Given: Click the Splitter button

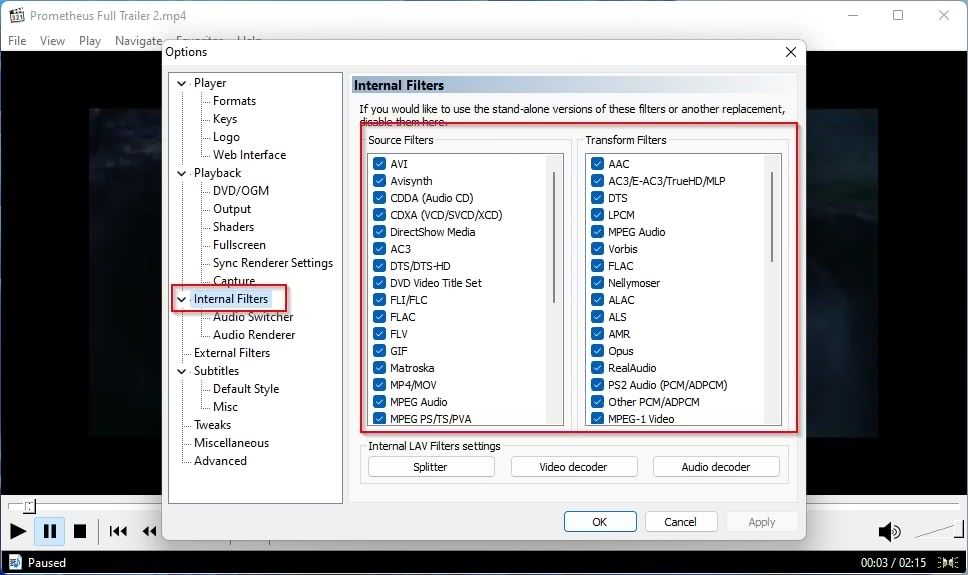Looking at the screenshot, I should tap(431, 467).
